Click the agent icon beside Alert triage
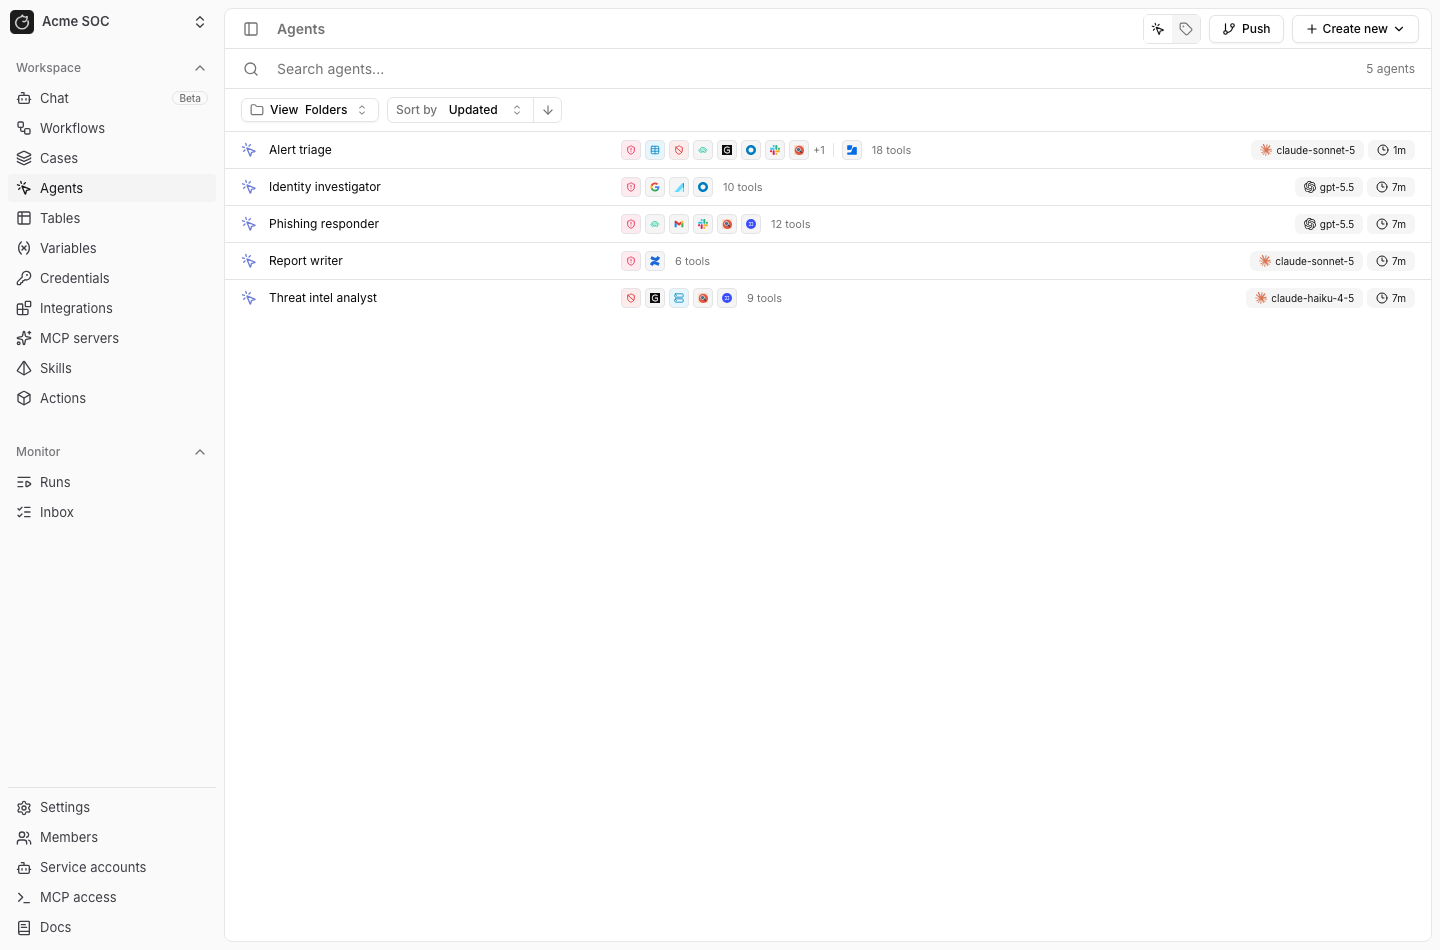The height and width of the screenshot is (950, 1440). tap(249, 150)
